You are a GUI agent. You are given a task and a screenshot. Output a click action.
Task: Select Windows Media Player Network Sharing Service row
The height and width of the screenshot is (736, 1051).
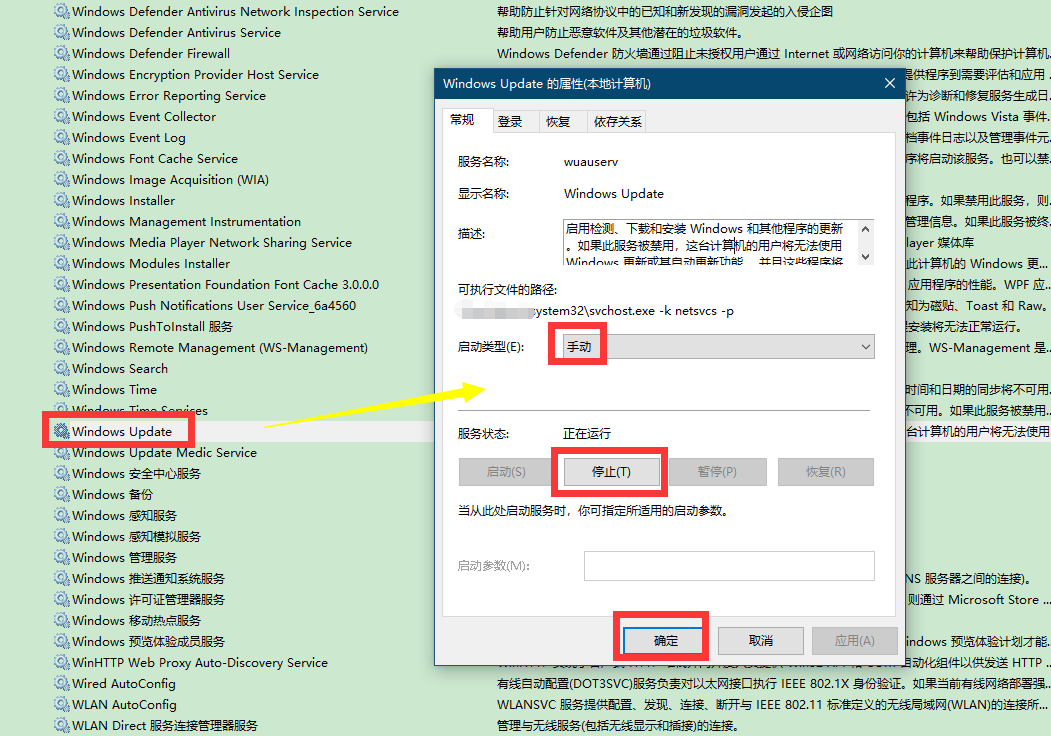212,243
